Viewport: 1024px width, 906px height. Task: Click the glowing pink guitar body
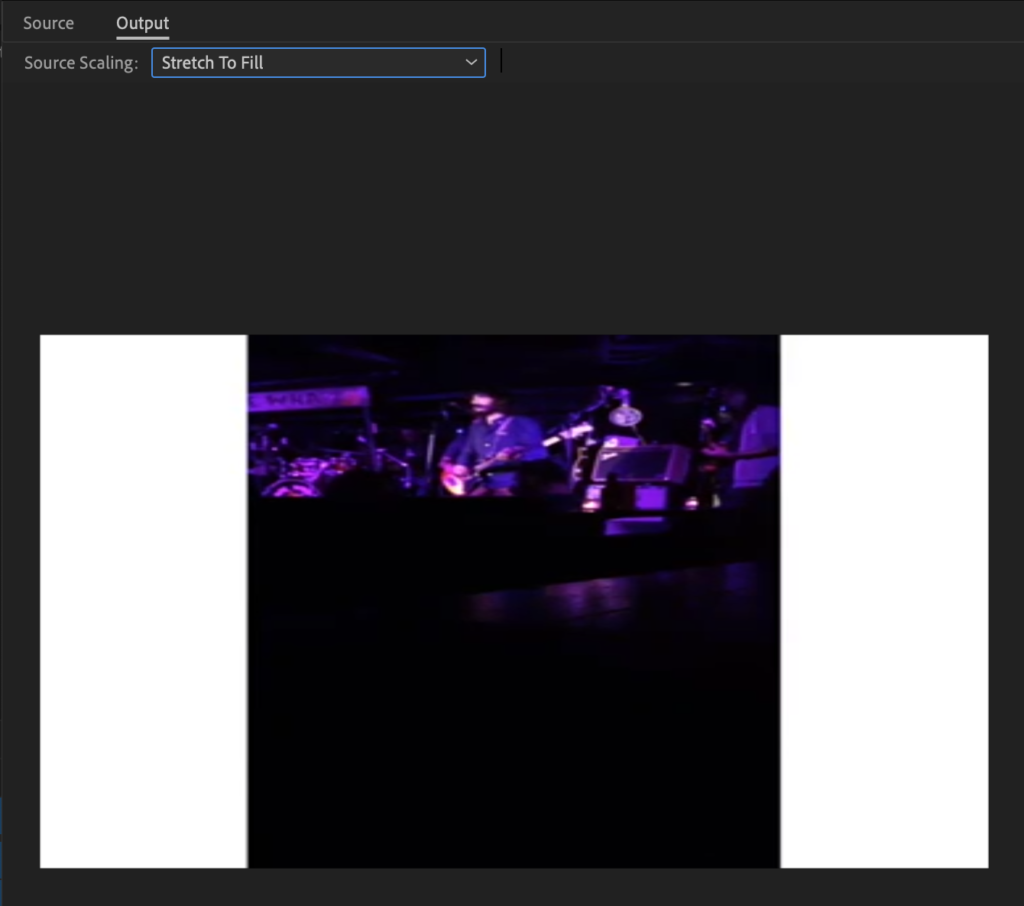tap(454, 480)
